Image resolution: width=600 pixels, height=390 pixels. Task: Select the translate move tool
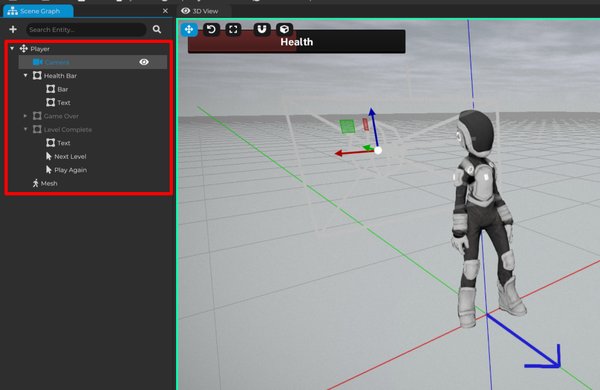click(x=189, y=29)
